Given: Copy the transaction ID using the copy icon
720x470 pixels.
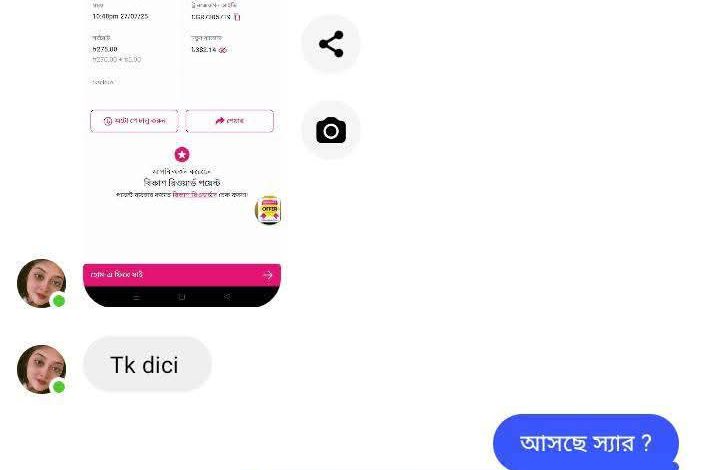Looking at the screenshot, I should click(237, 17).
